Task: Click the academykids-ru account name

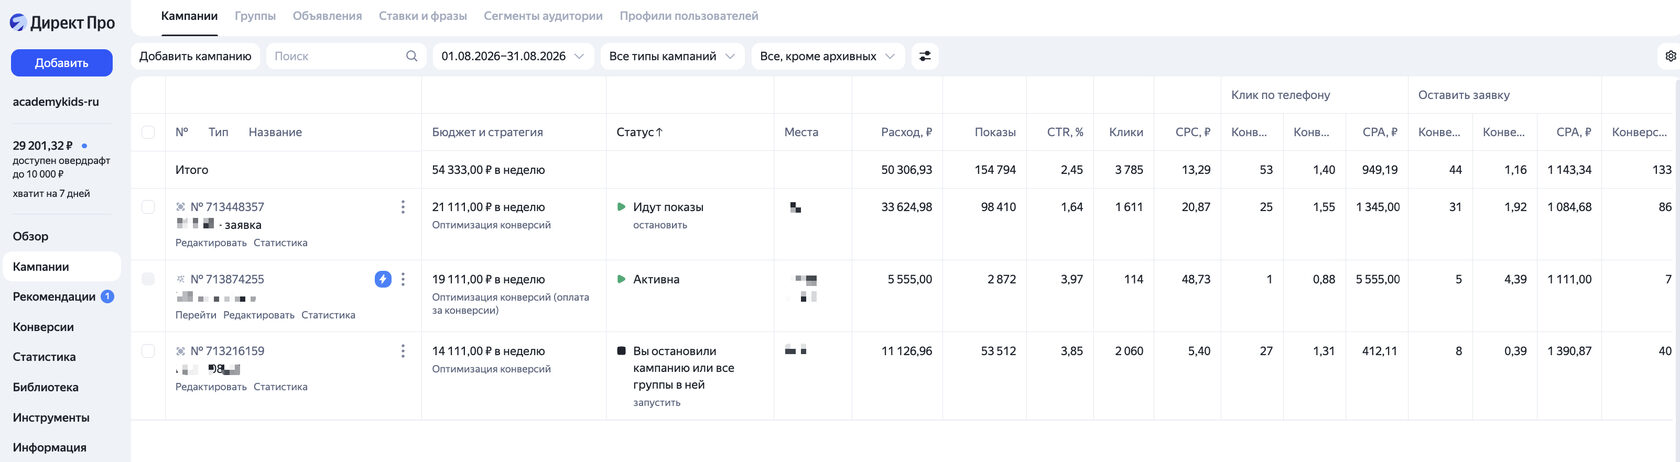Action: pyautogui.click(x=56, y=102)
